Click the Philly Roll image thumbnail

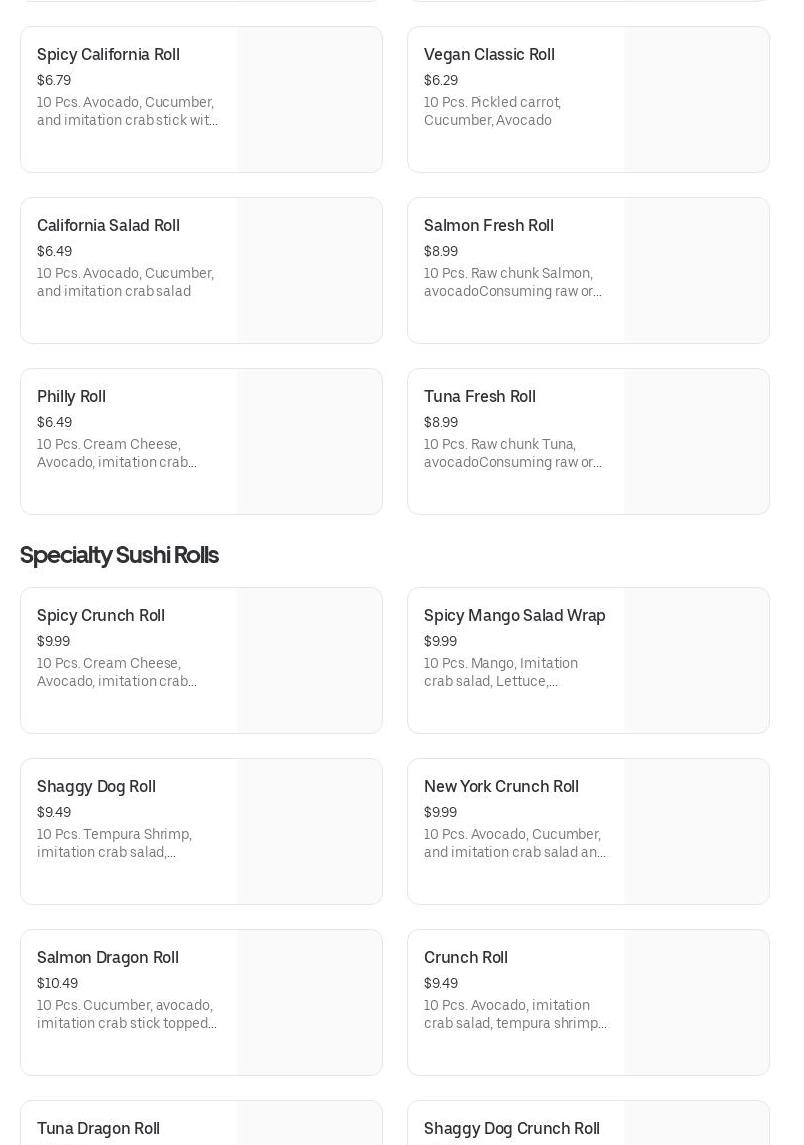point(309,442)
